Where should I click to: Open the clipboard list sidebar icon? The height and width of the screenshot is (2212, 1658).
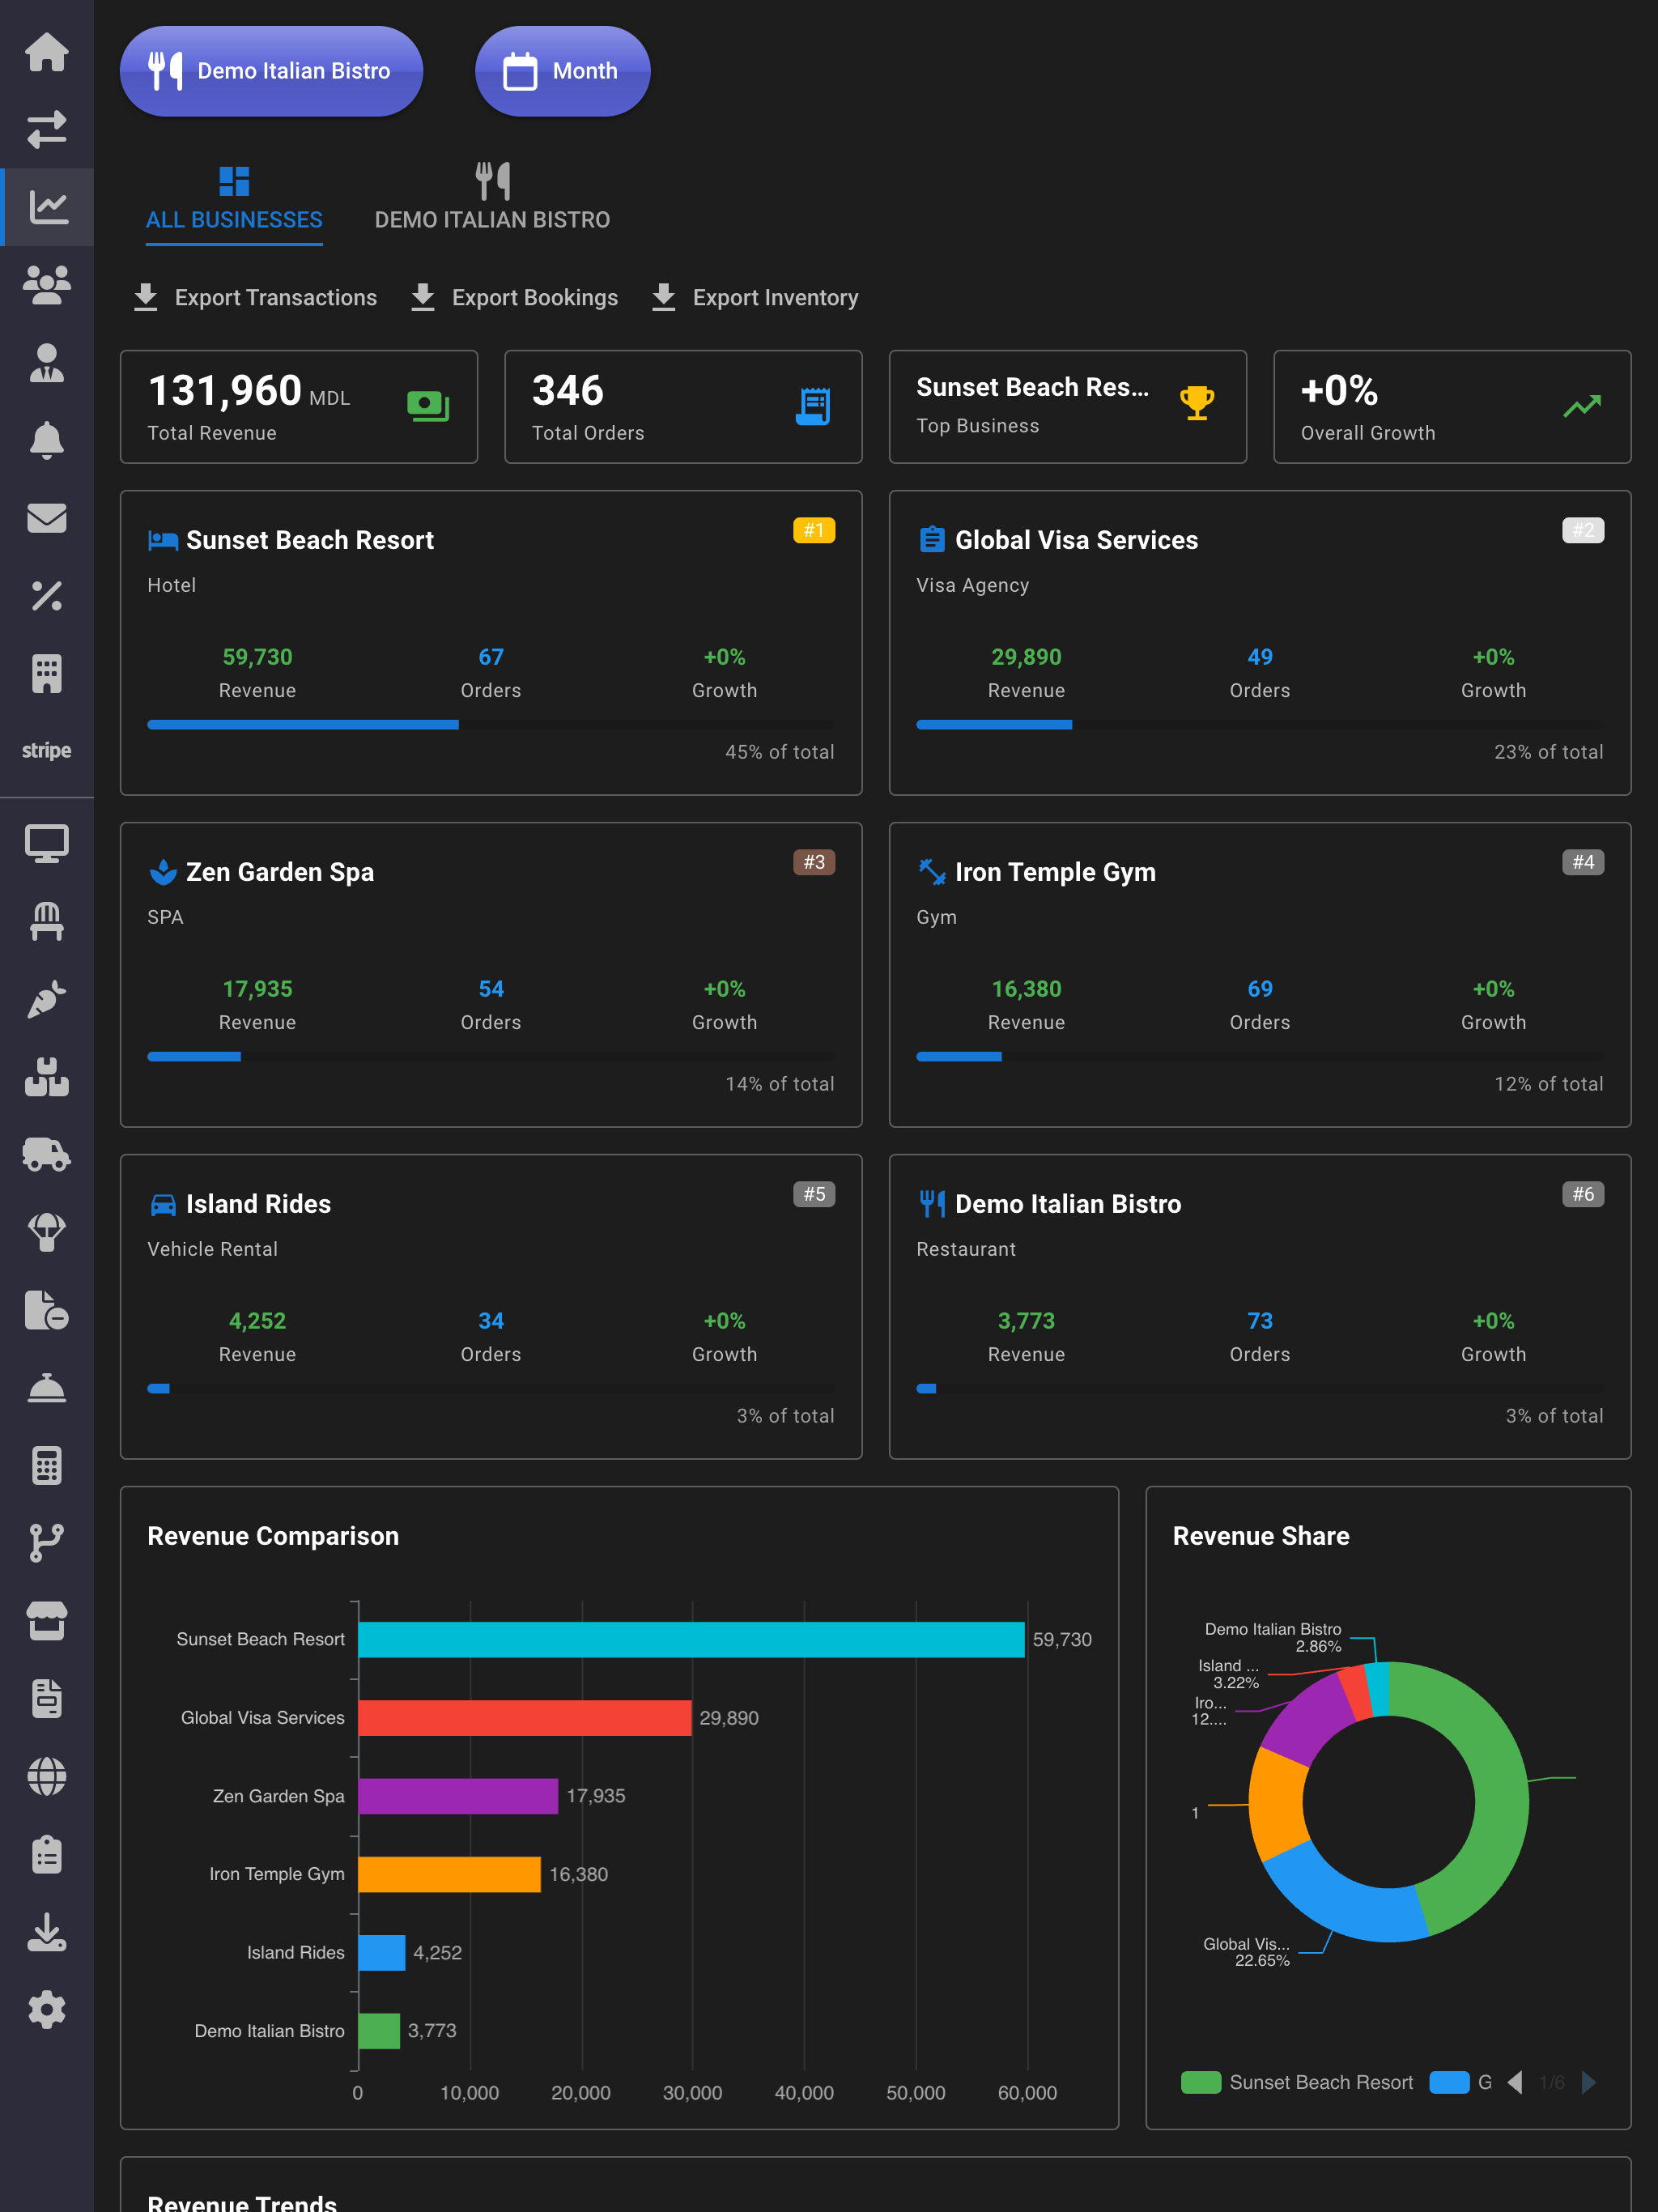[x=47, y=1855]
